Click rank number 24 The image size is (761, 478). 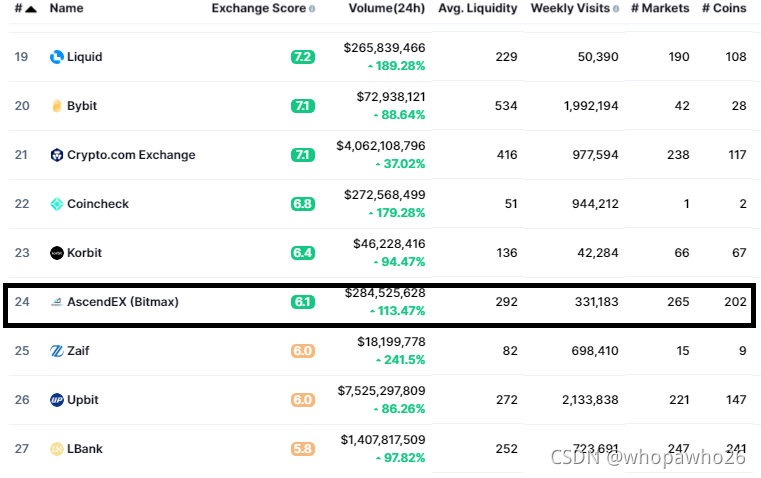(x=22, y=302)
